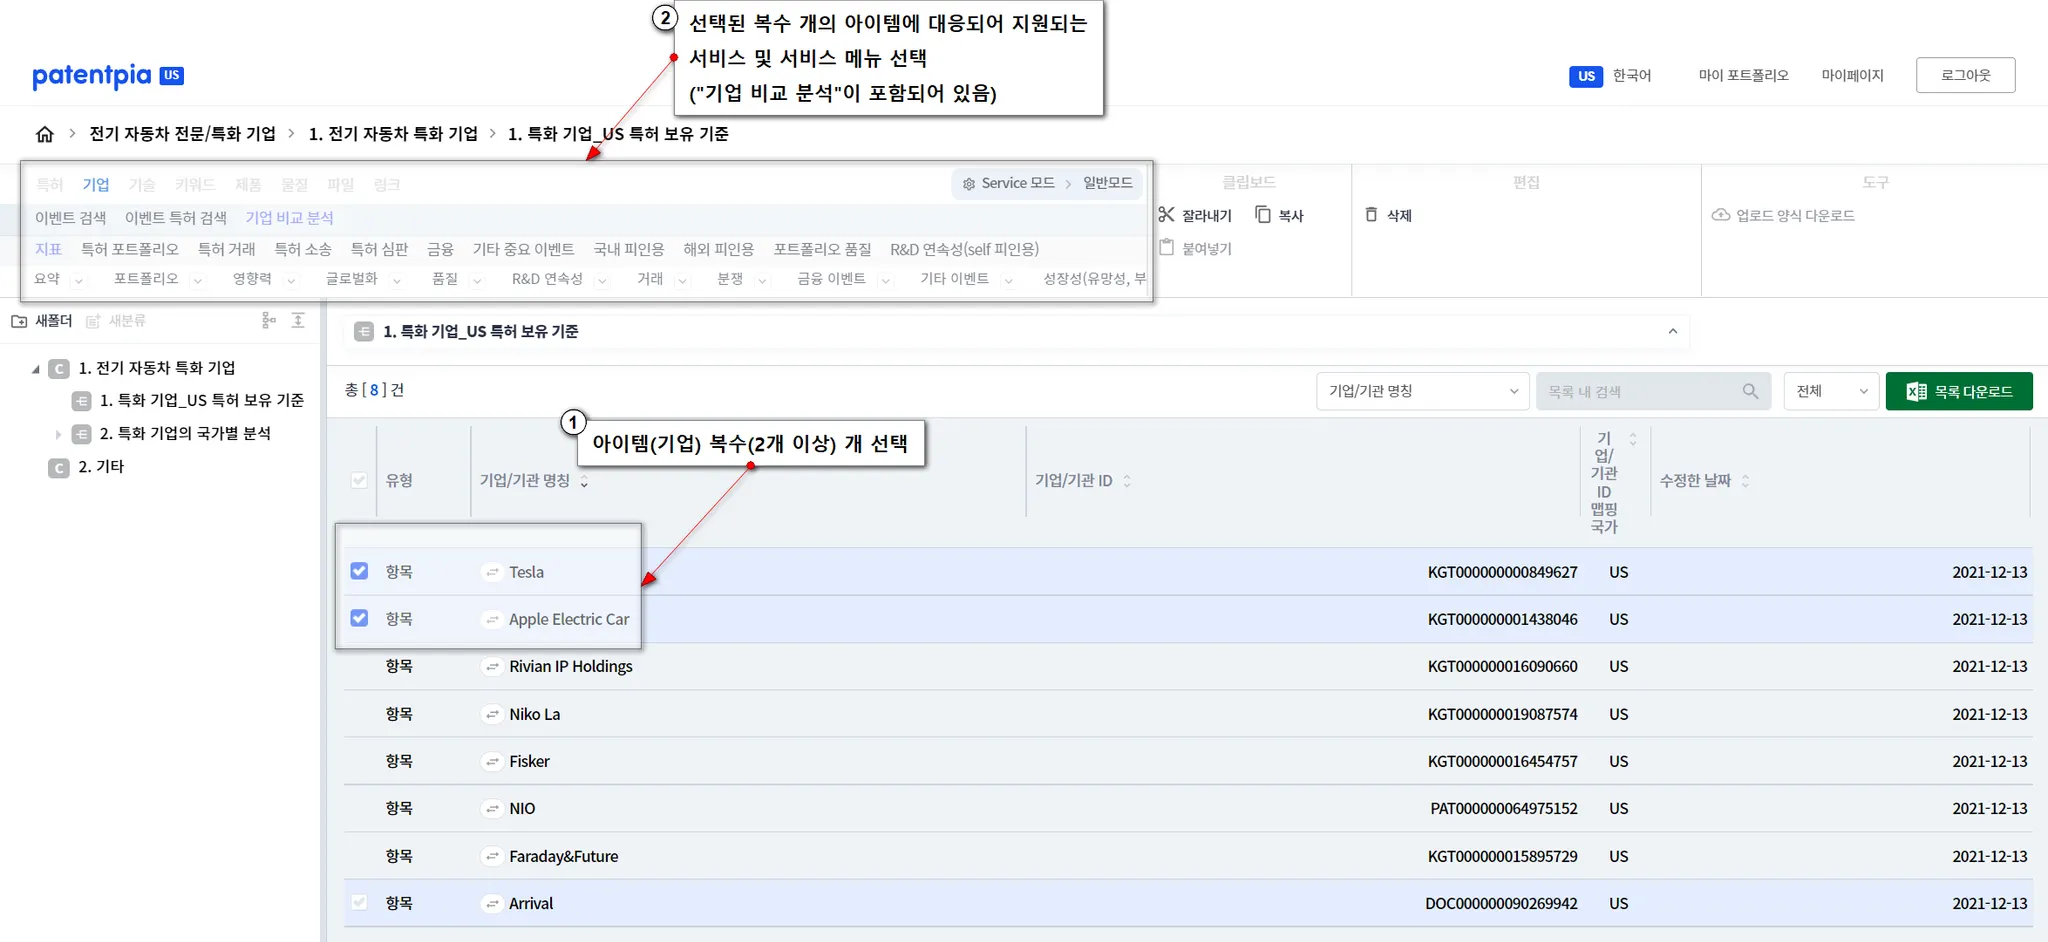Select the 기업 tab
The height and width of the screenshot is (942, 2048).
tap(96, 184)
